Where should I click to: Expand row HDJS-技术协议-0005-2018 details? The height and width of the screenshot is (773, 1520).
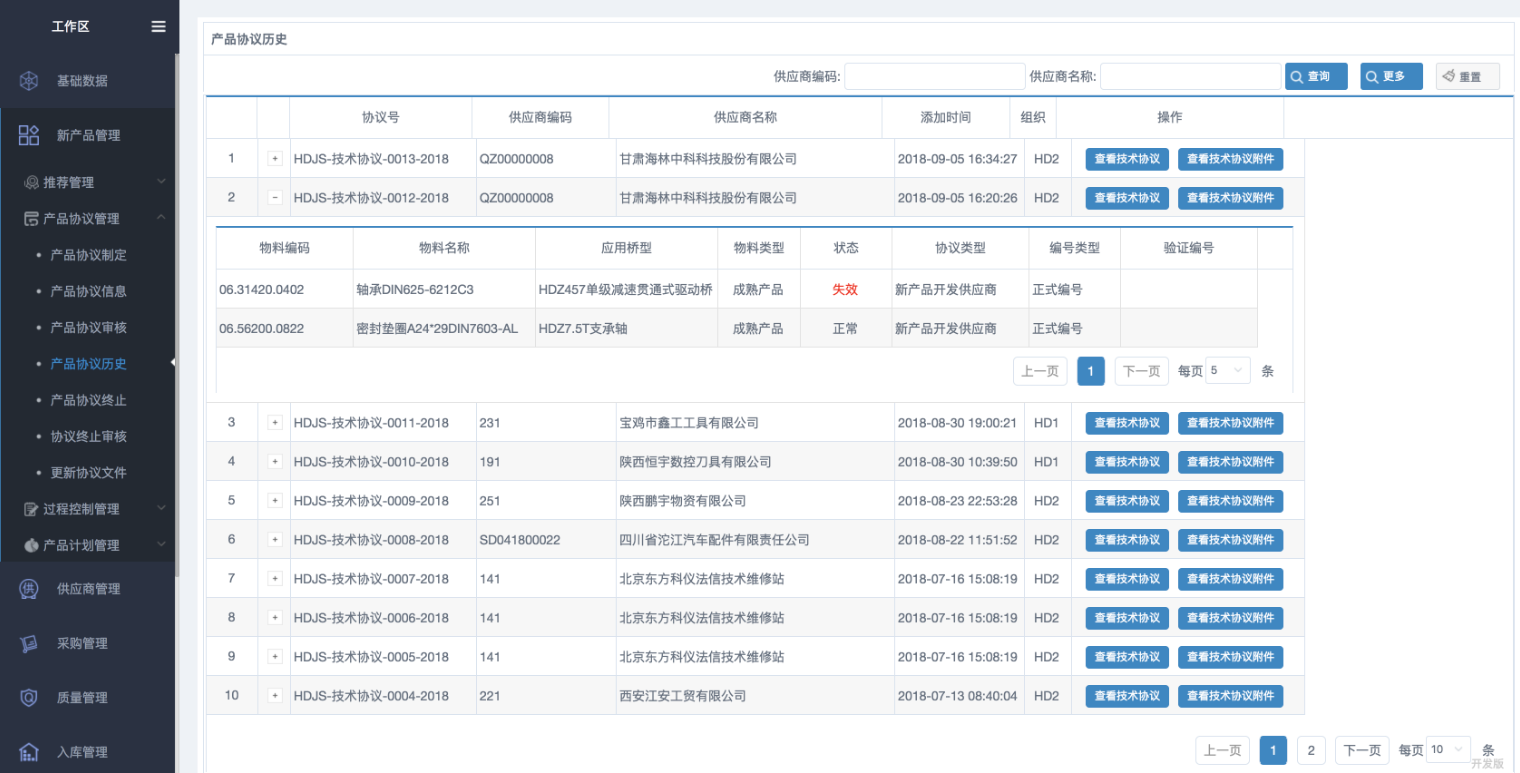(275, 656)
